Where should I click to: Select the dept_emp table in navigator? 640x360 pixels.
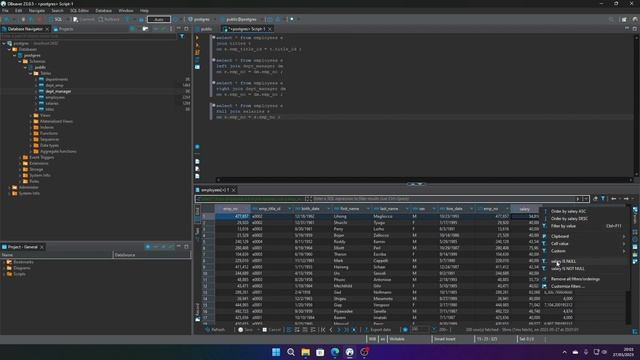54,85
